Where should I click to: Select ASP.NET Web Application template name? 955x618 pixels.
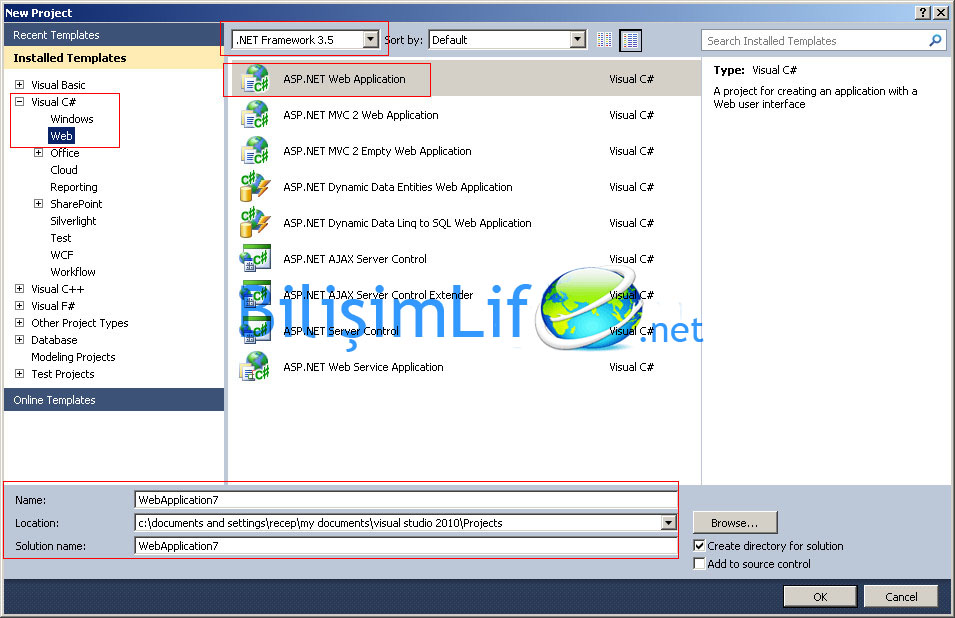(x=344, y=79)
